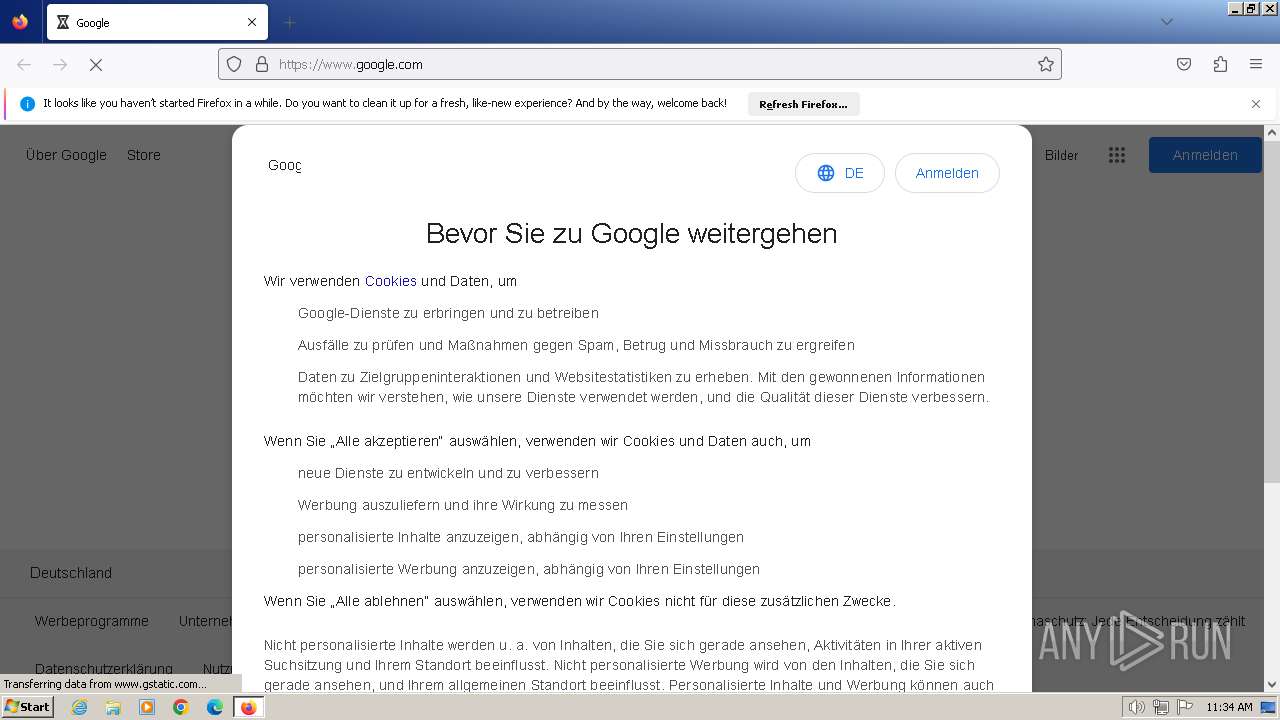Click Anmelden in the consent dialog

(x=947, y=173)
